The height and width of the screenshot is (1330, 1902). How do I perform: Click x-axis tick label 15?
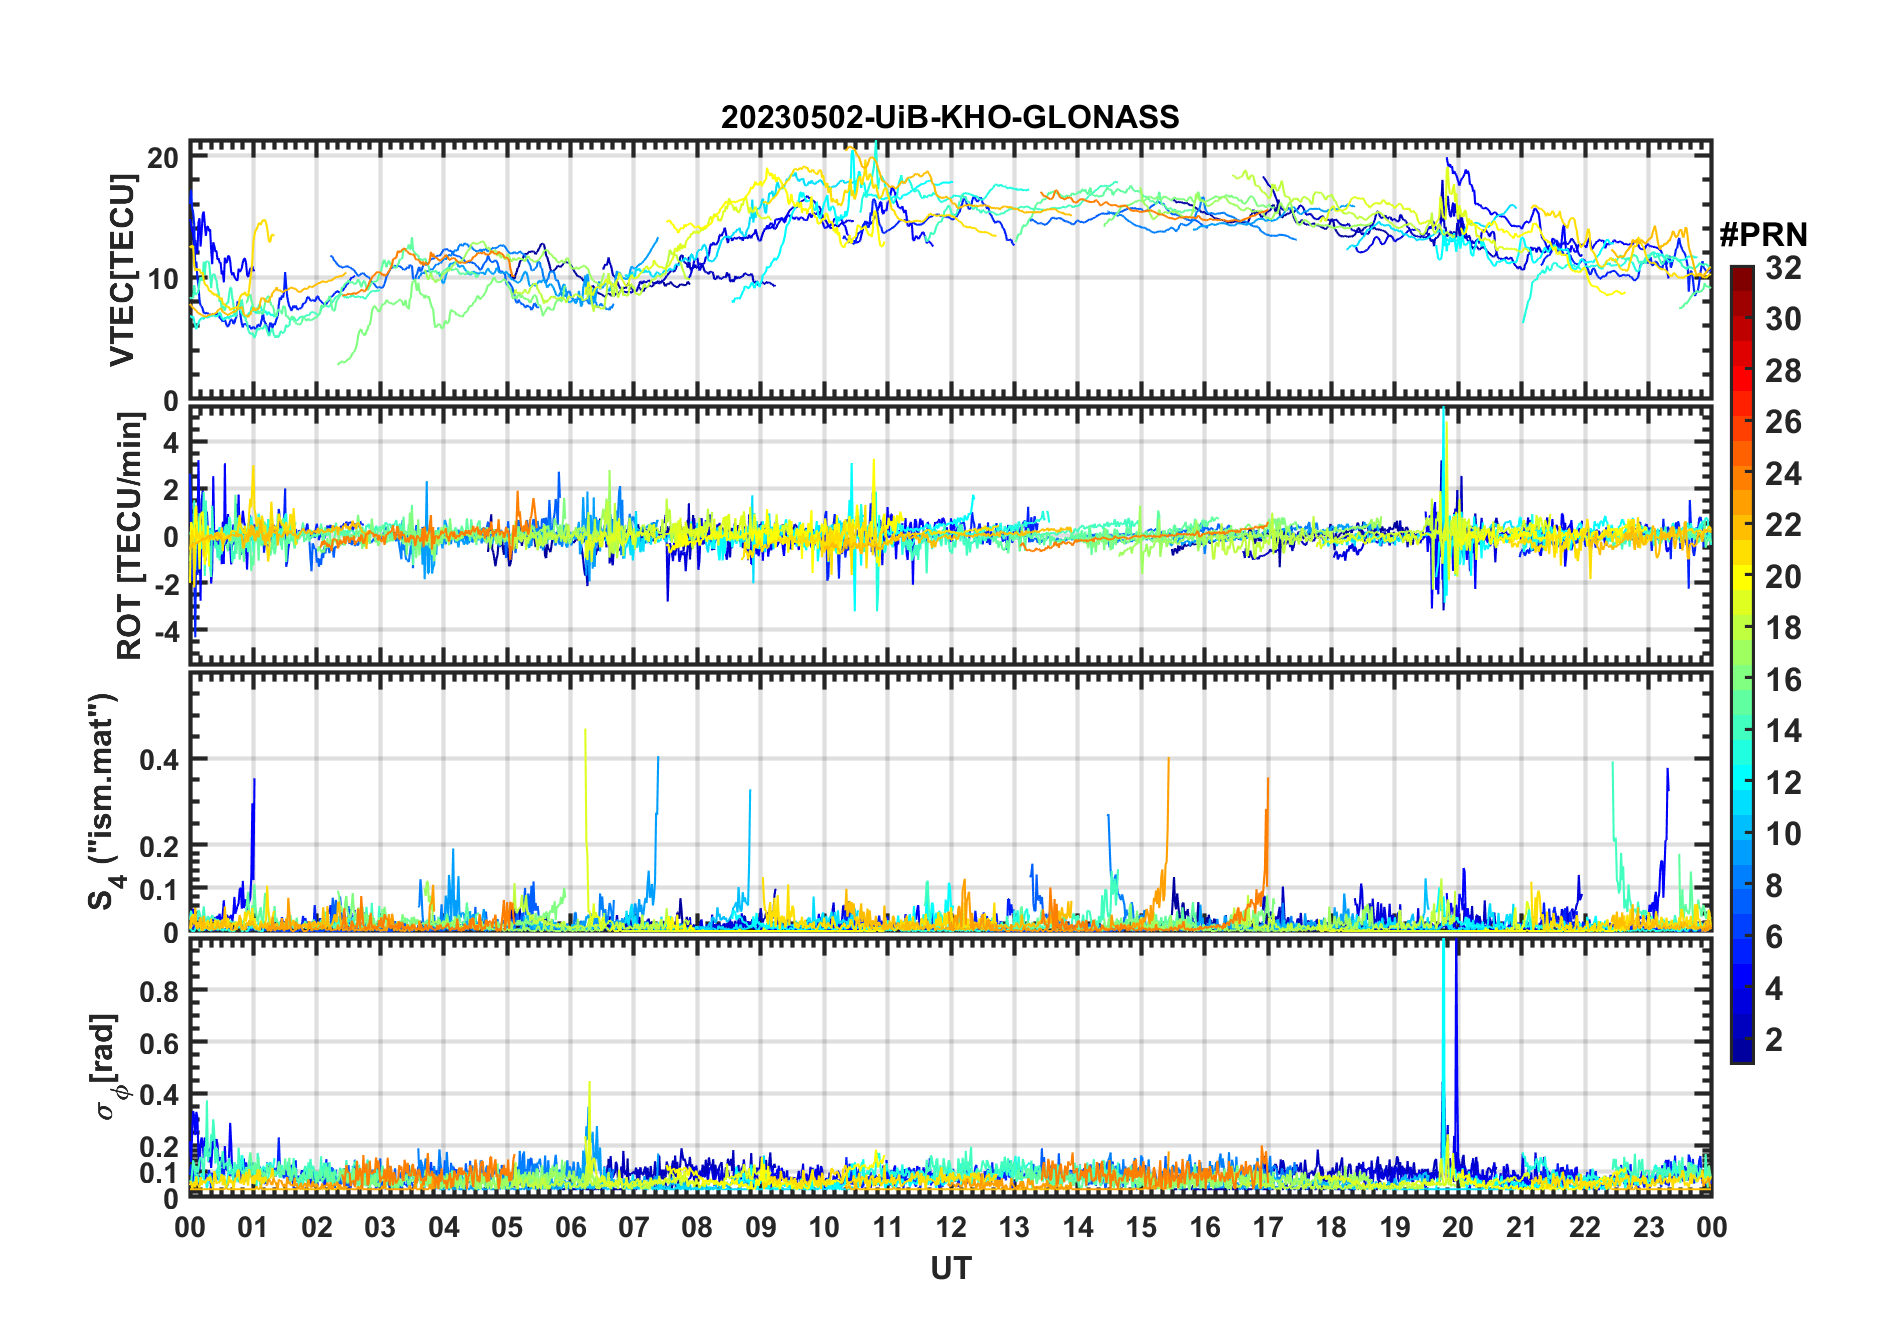pos(1141,1227)
